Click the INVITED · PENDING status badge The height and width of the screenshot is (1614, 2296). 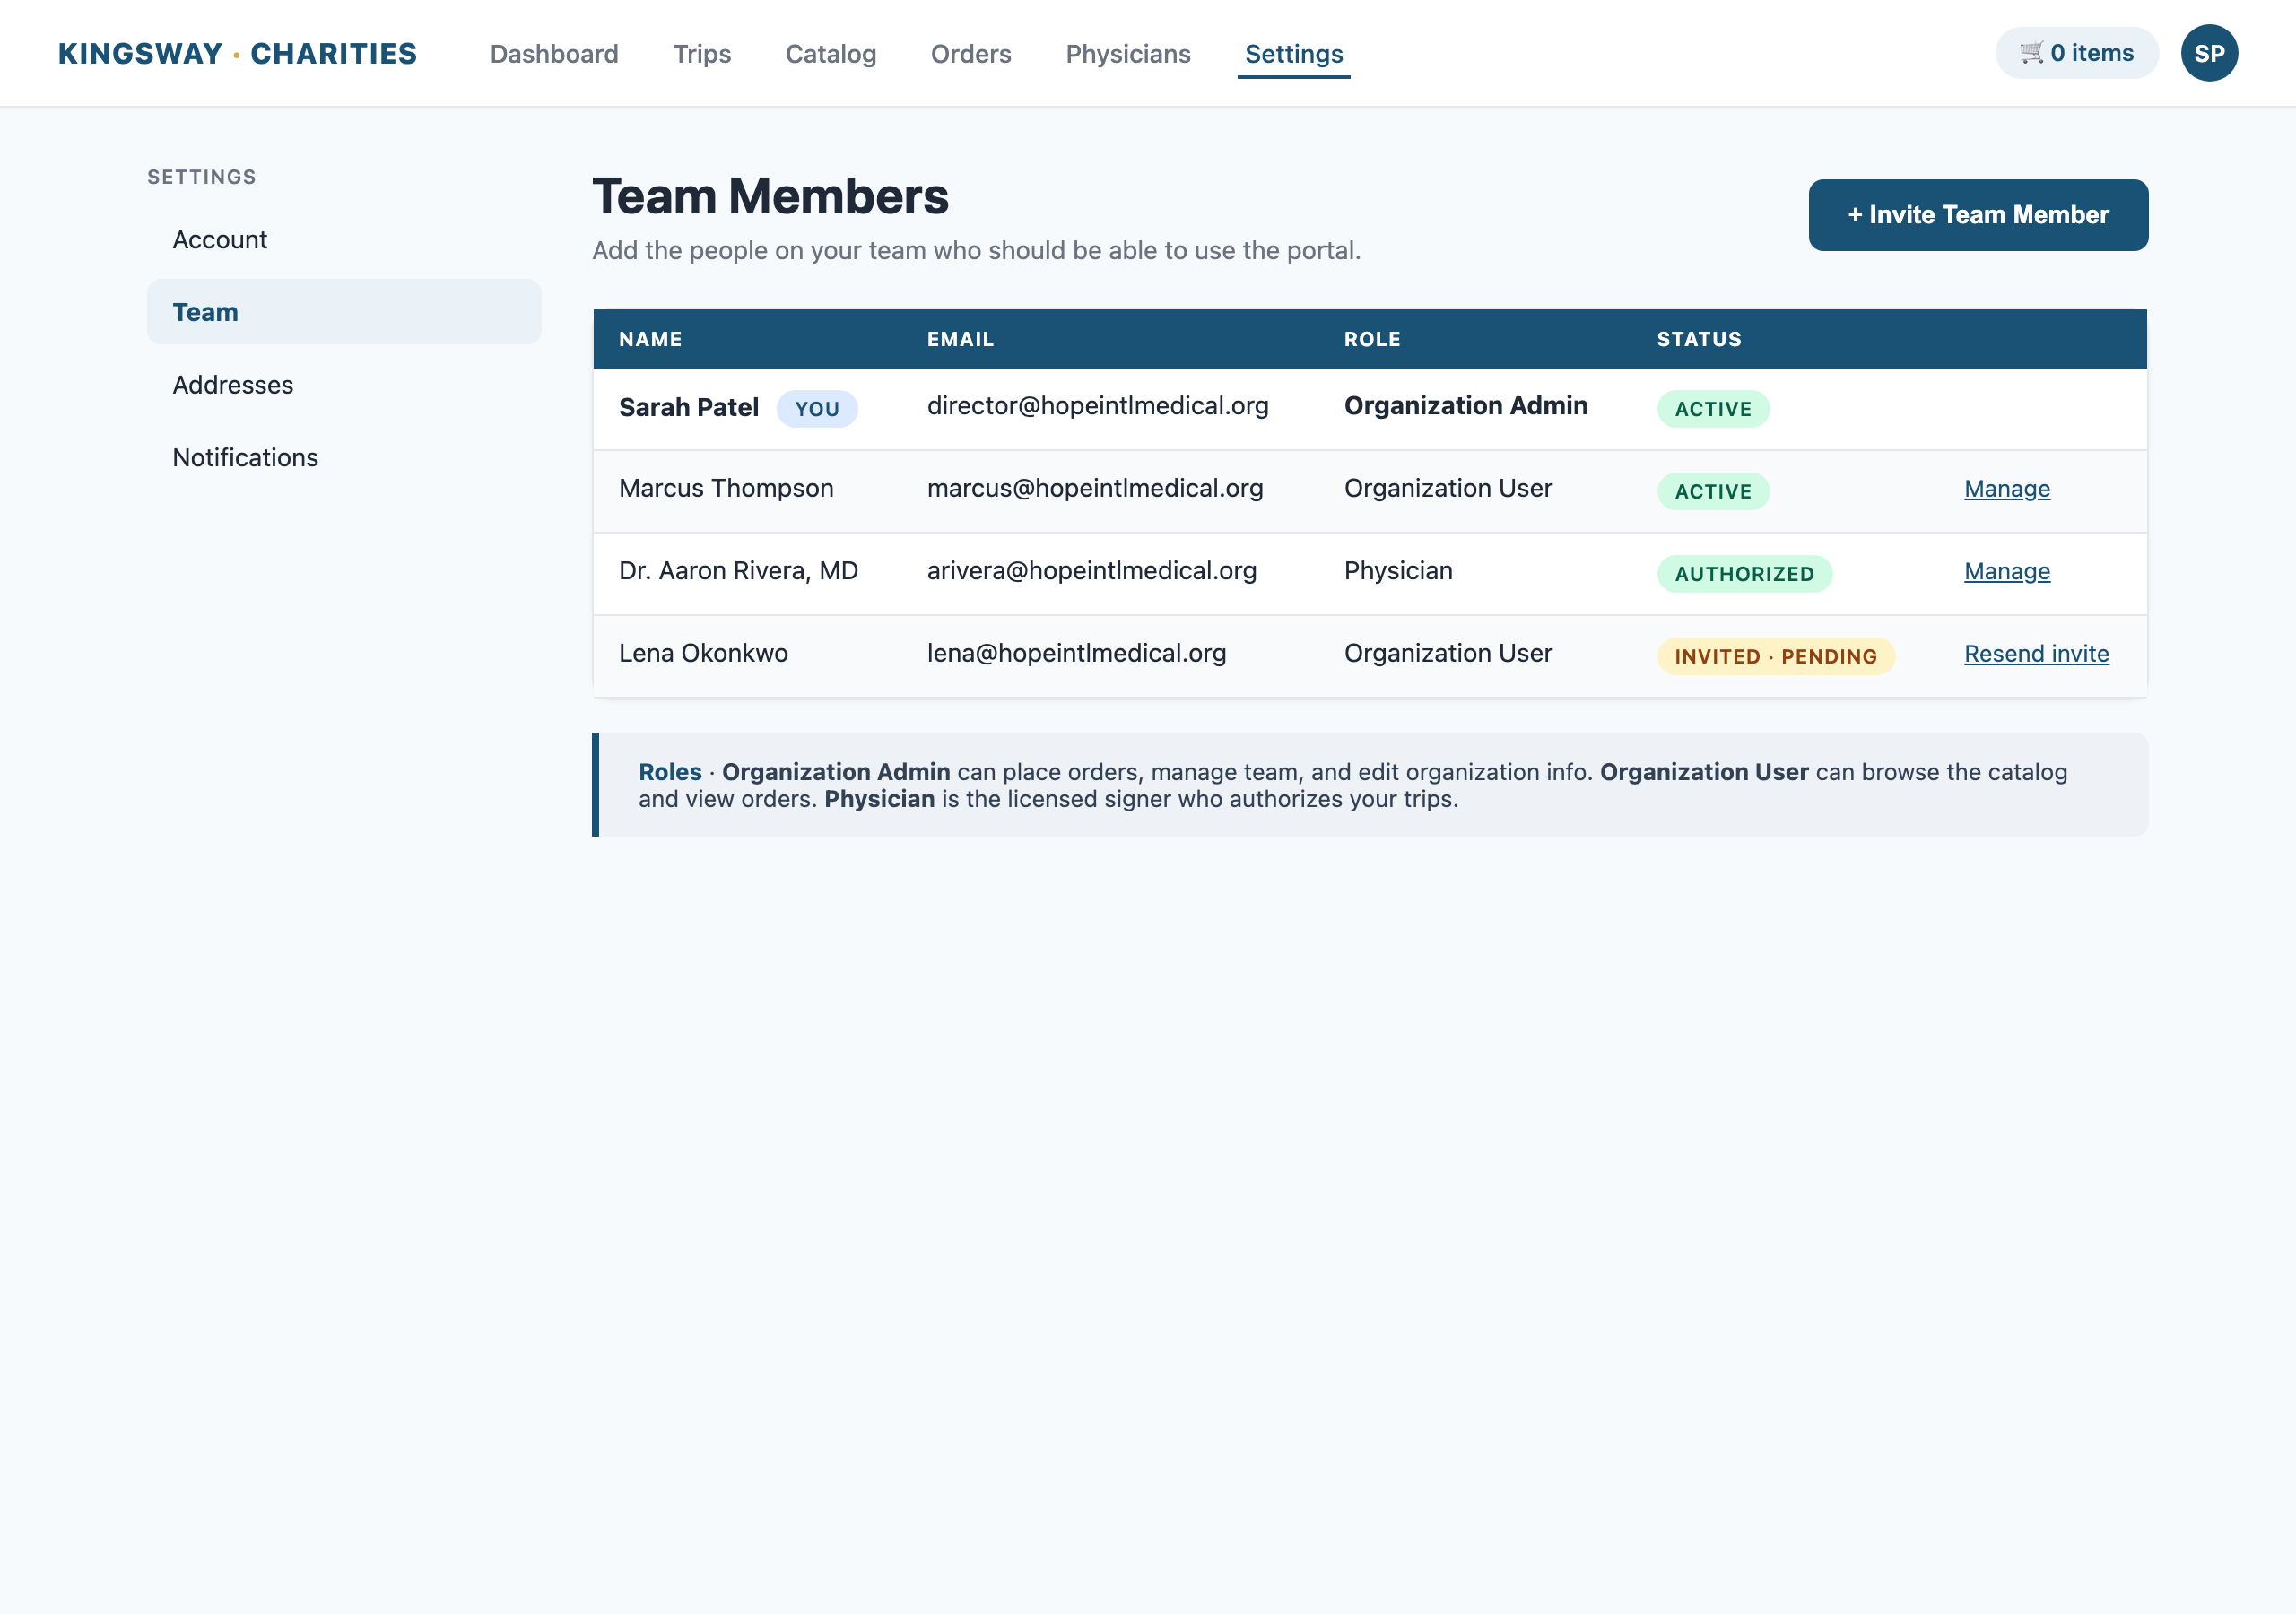coord(1776,657)
